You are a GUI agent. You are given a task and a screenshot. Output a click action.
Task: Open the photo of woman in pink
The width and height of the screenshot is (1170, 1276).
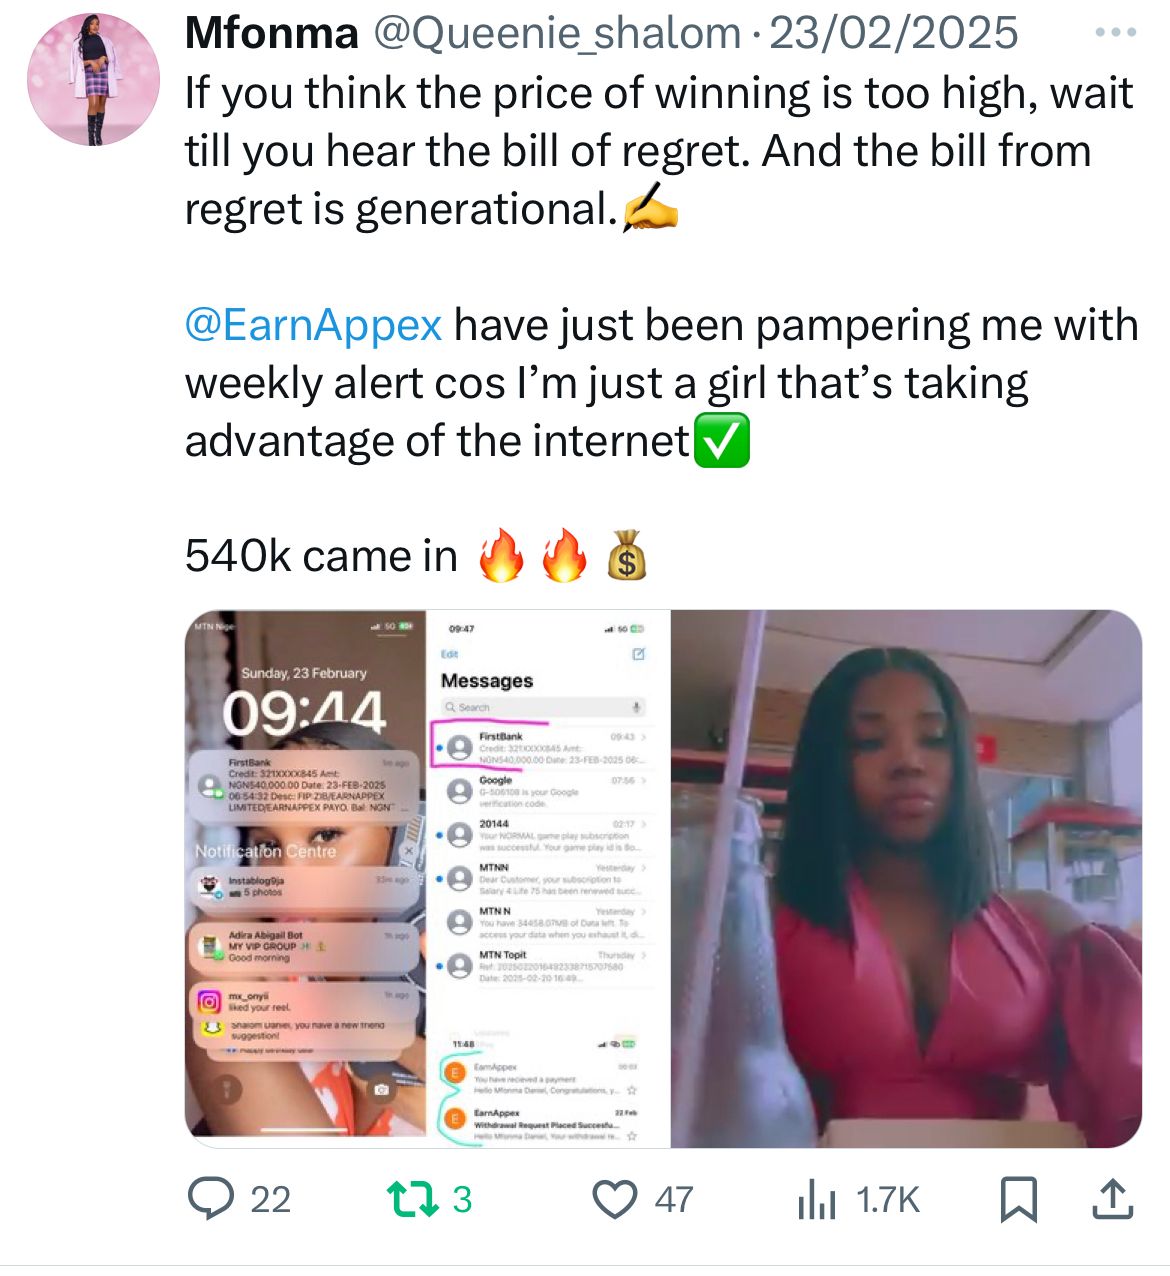point(906,878)
